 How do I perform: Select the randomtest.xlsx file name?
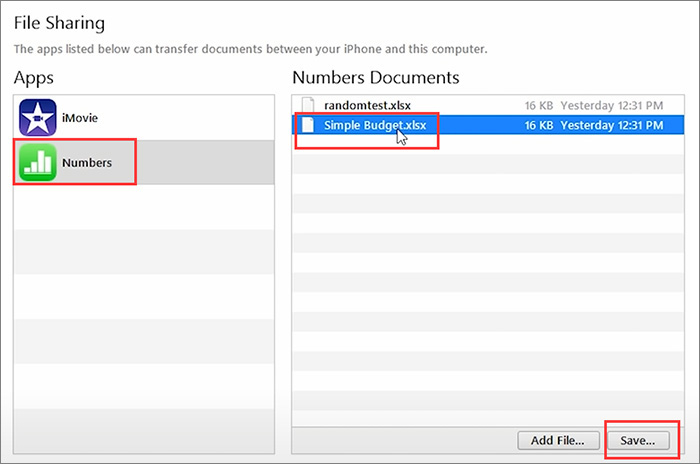pyautogui.click(x=367, y=105)
